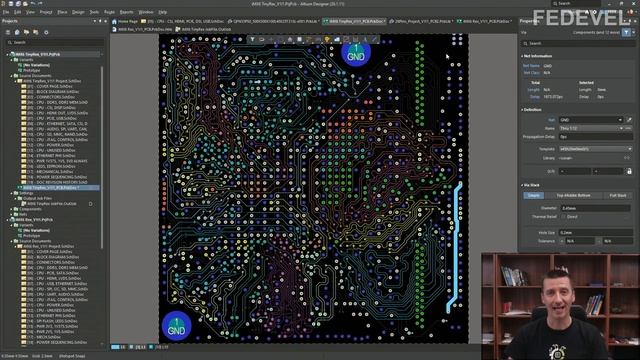Select the Place Component tool on active bar
640x360 pixels.
(x=300, y=40)
